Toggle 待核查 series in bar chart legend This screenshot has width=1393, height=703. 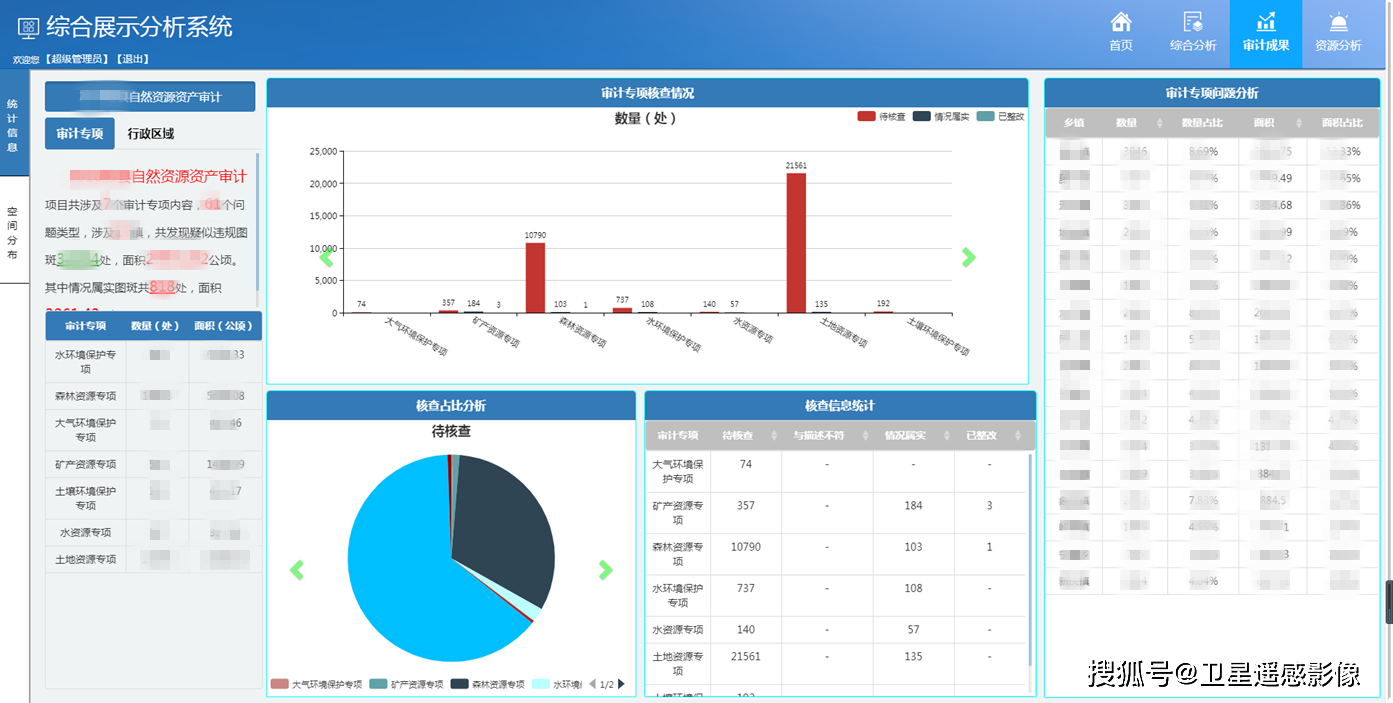click(882, 117)
